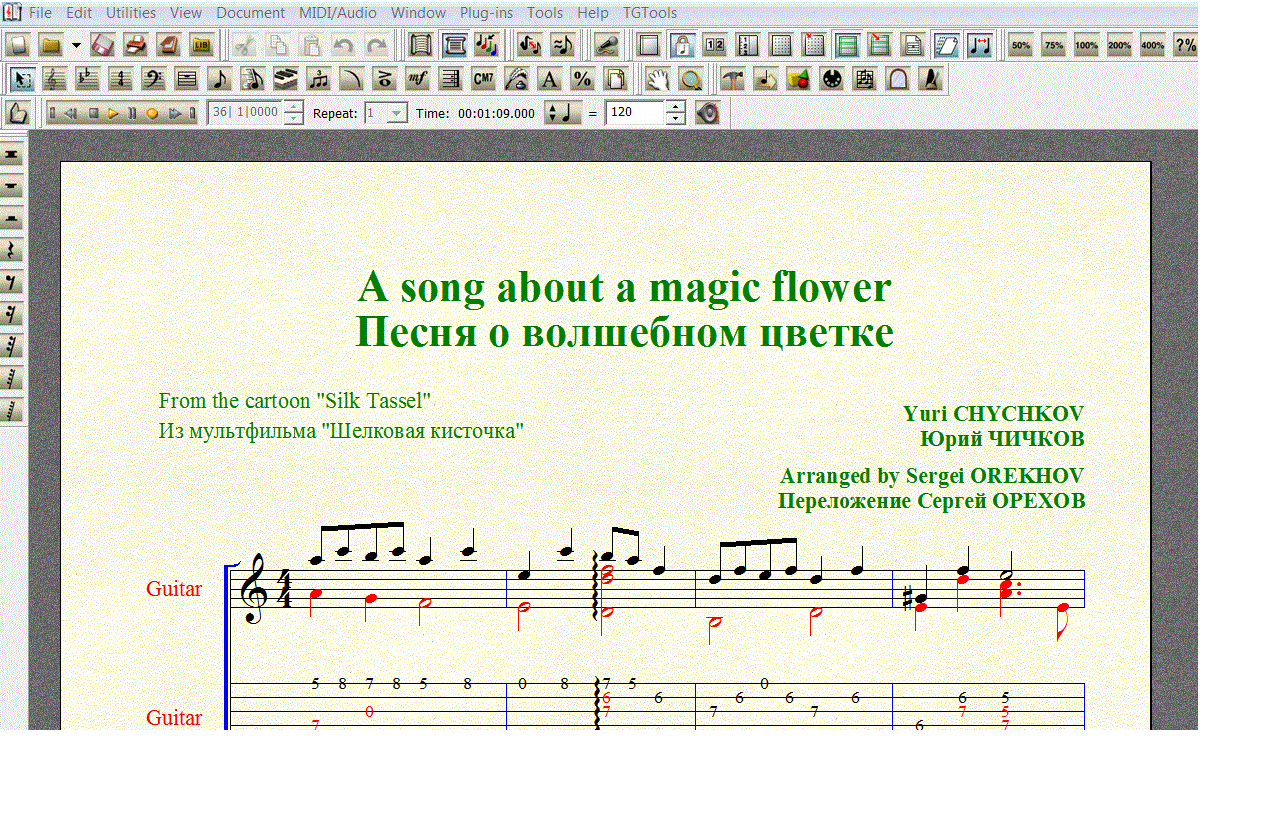Open the Document menu
This screenshot has width=1274, height=817.
pos(250,13)
